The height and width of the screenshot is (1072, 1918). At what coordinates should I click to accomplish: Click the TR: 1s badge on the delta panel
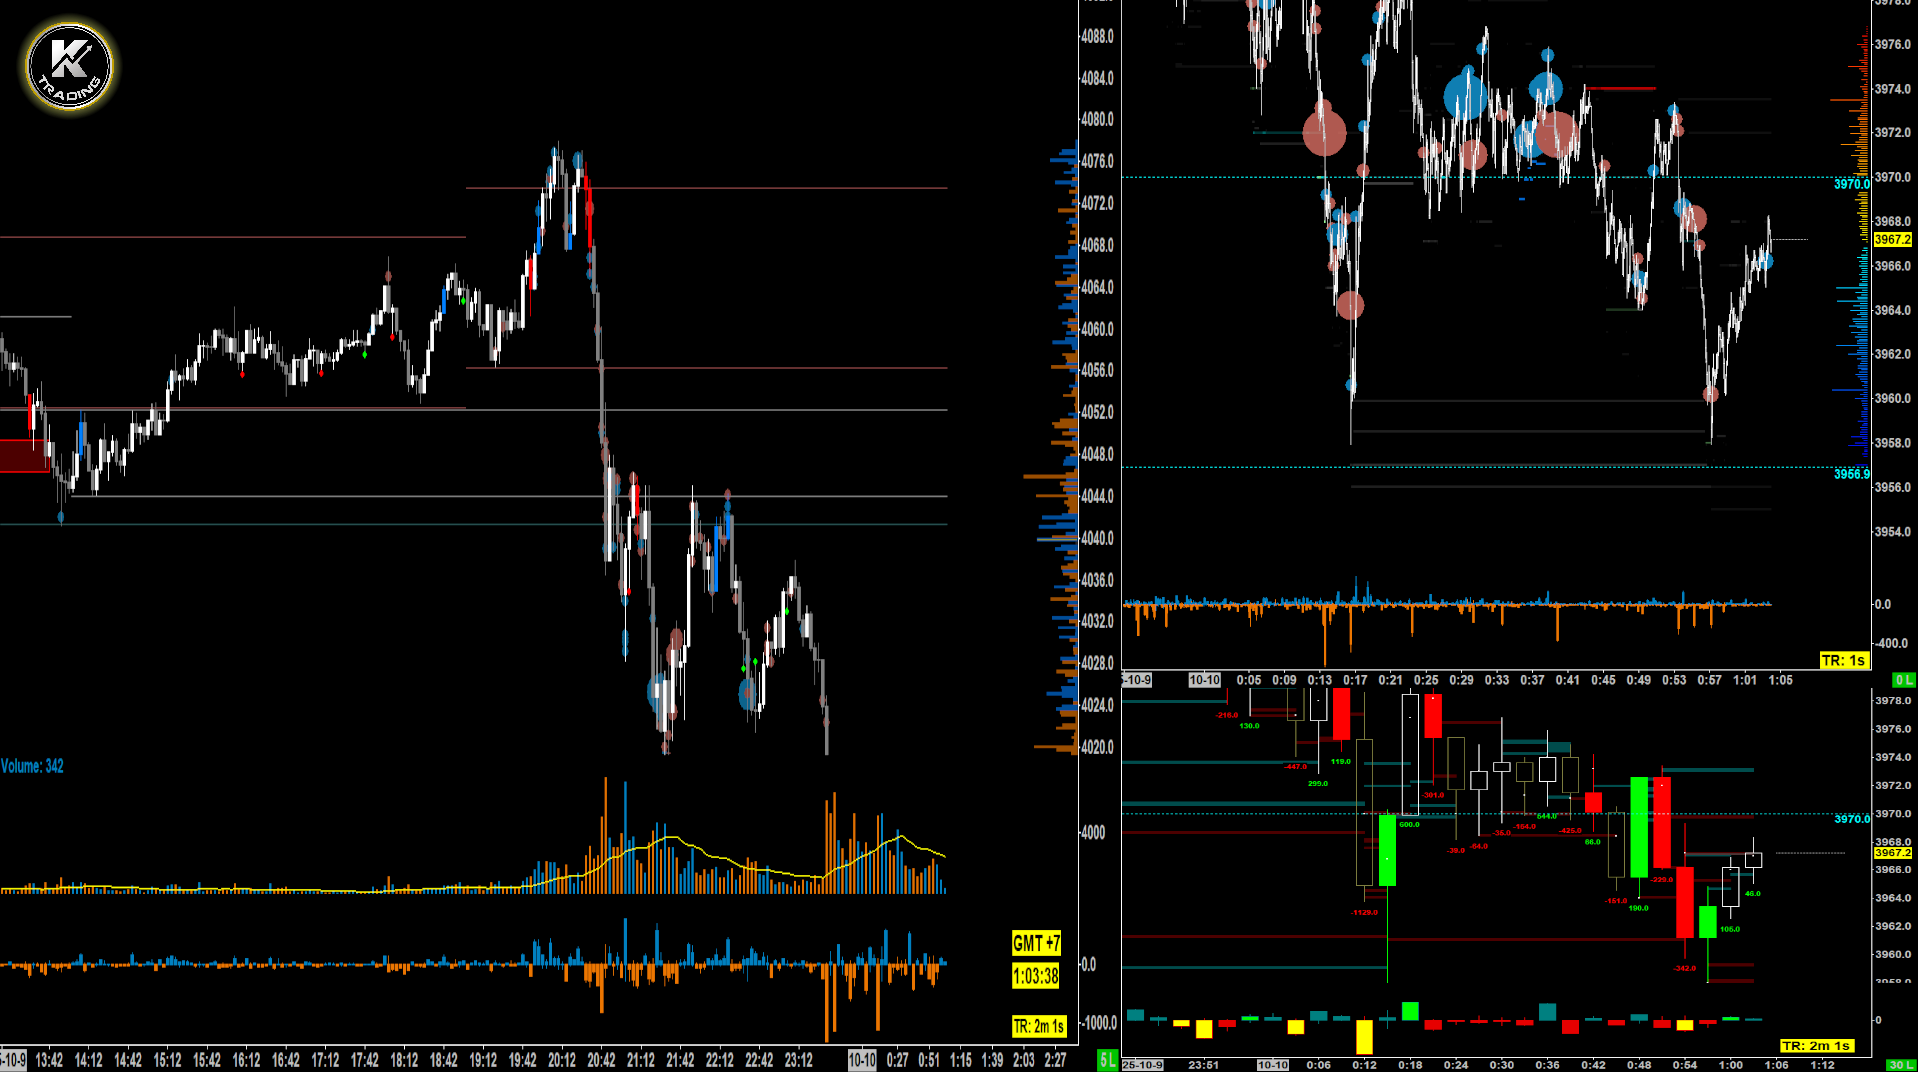(x=1845, y=658)
